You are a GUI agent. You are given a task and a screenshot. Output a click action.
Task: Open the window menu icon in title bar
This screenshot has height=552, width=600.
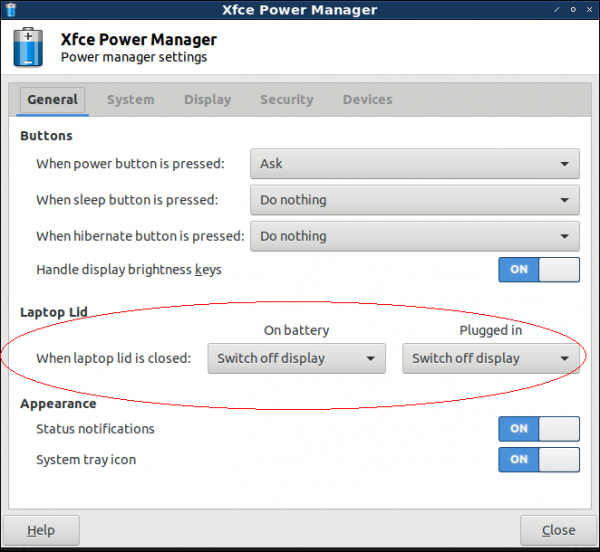tap(12, 10)
